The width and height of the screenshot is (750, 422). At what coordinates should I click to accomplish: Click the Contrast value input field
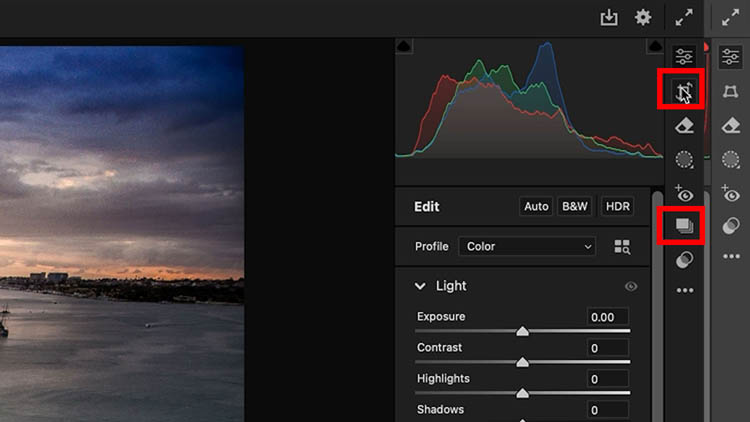(x=607, y=348)
